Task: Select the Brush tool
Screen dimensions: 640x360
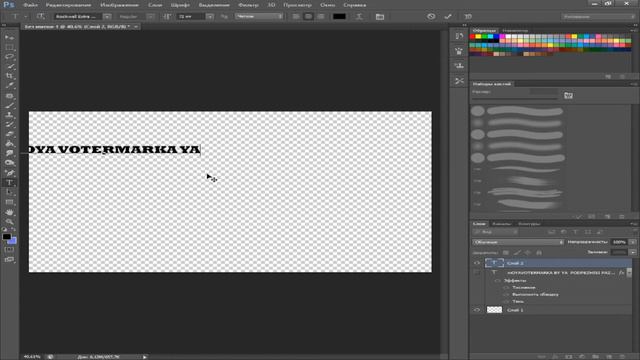Action: coord(9,106)
